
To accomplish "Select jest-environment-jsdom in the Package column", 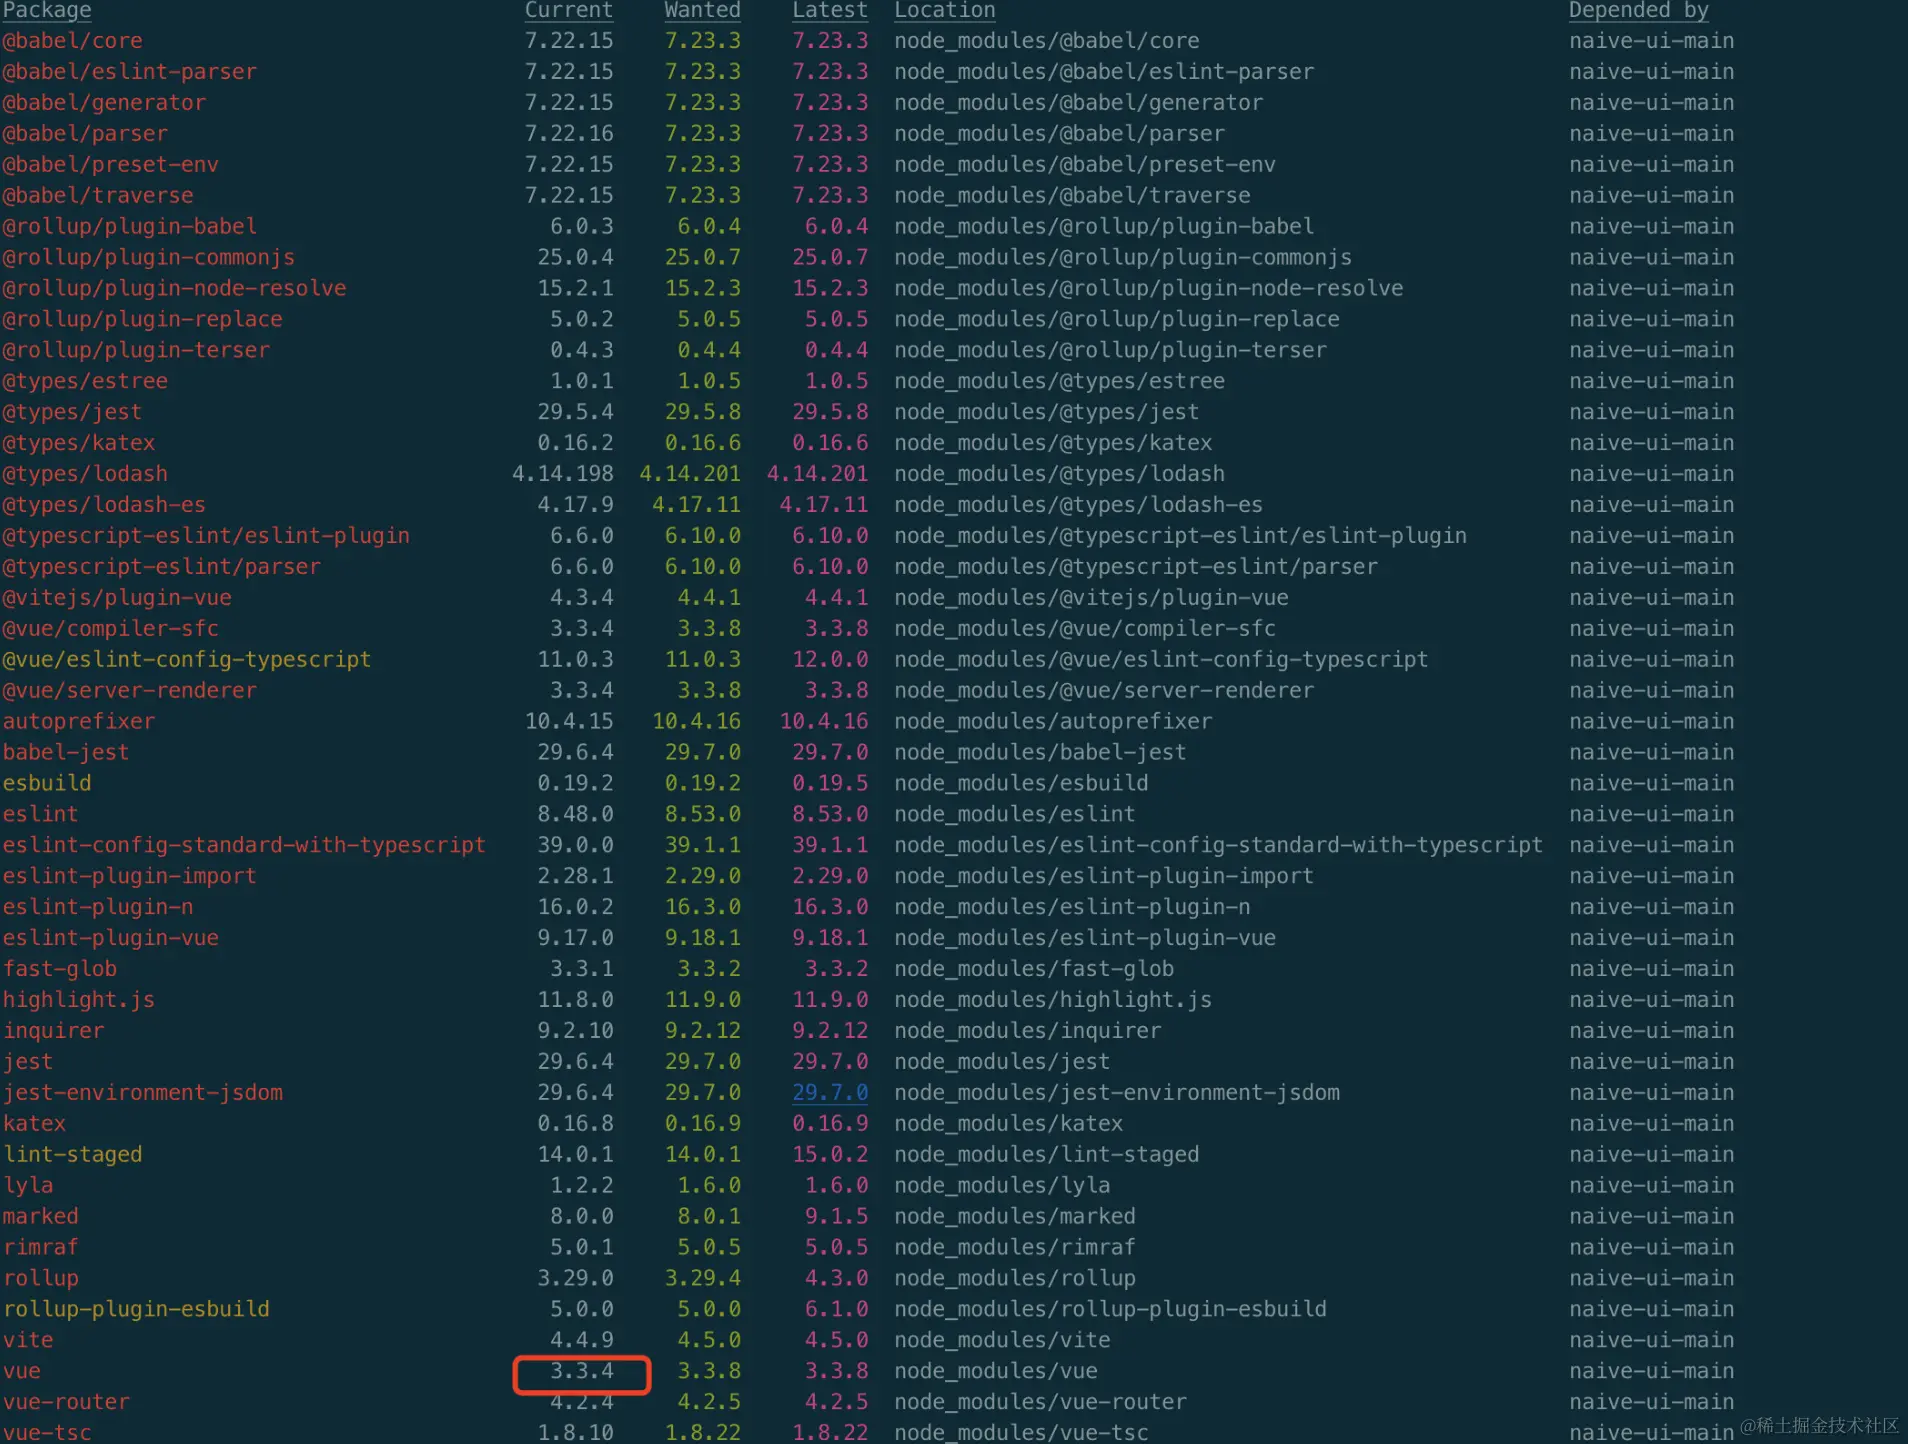I will pos(142,1093).
